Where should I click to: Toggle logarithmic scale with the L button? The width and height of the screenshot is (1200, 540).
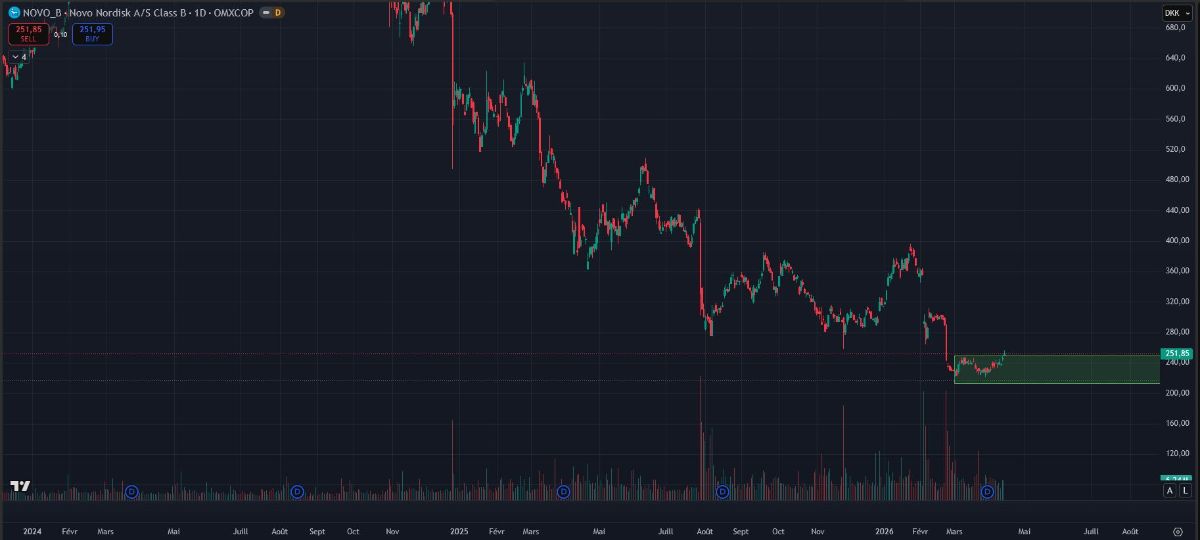tap(1184, 492)
